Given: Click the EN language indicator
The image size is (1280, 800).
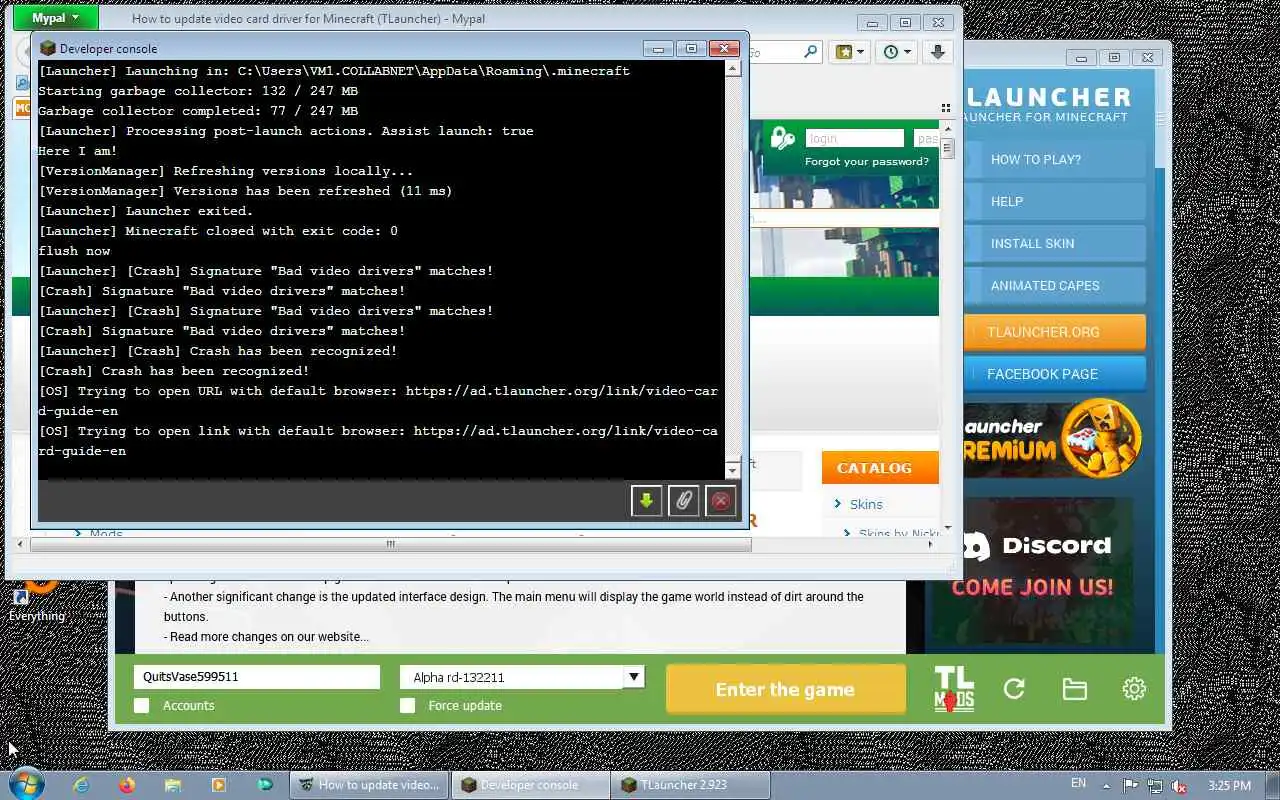Looking at the screenshot, I should 1078,784.
